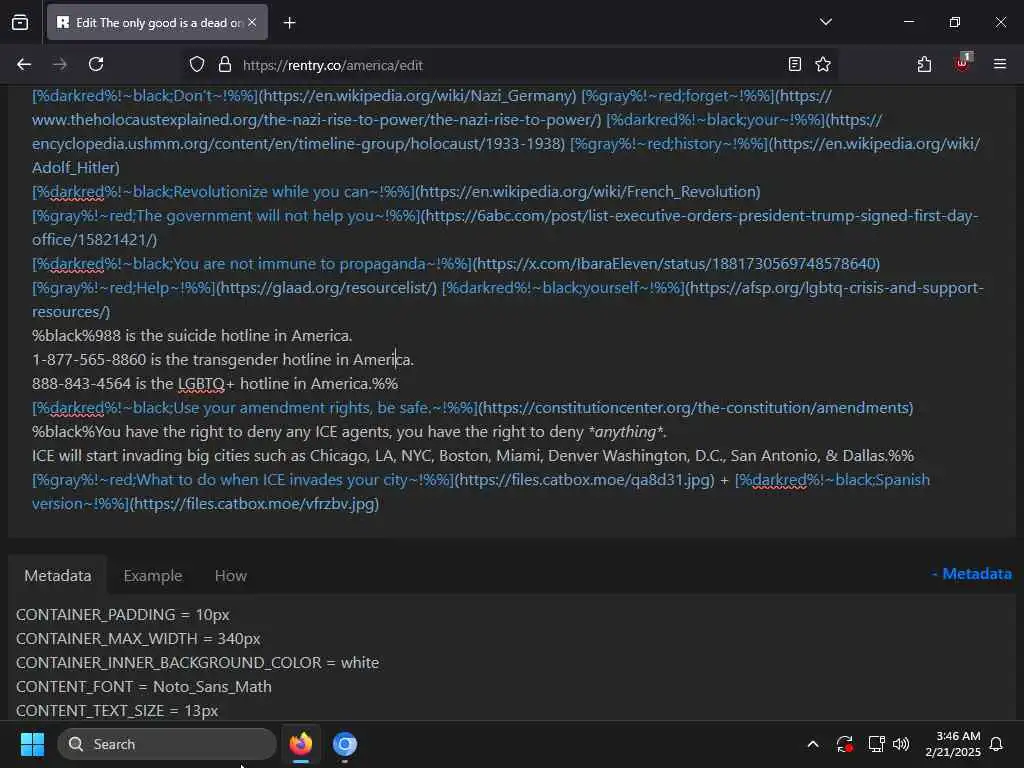
Task: Open the list all tabs dropdown
Action: tap(825, 22)
